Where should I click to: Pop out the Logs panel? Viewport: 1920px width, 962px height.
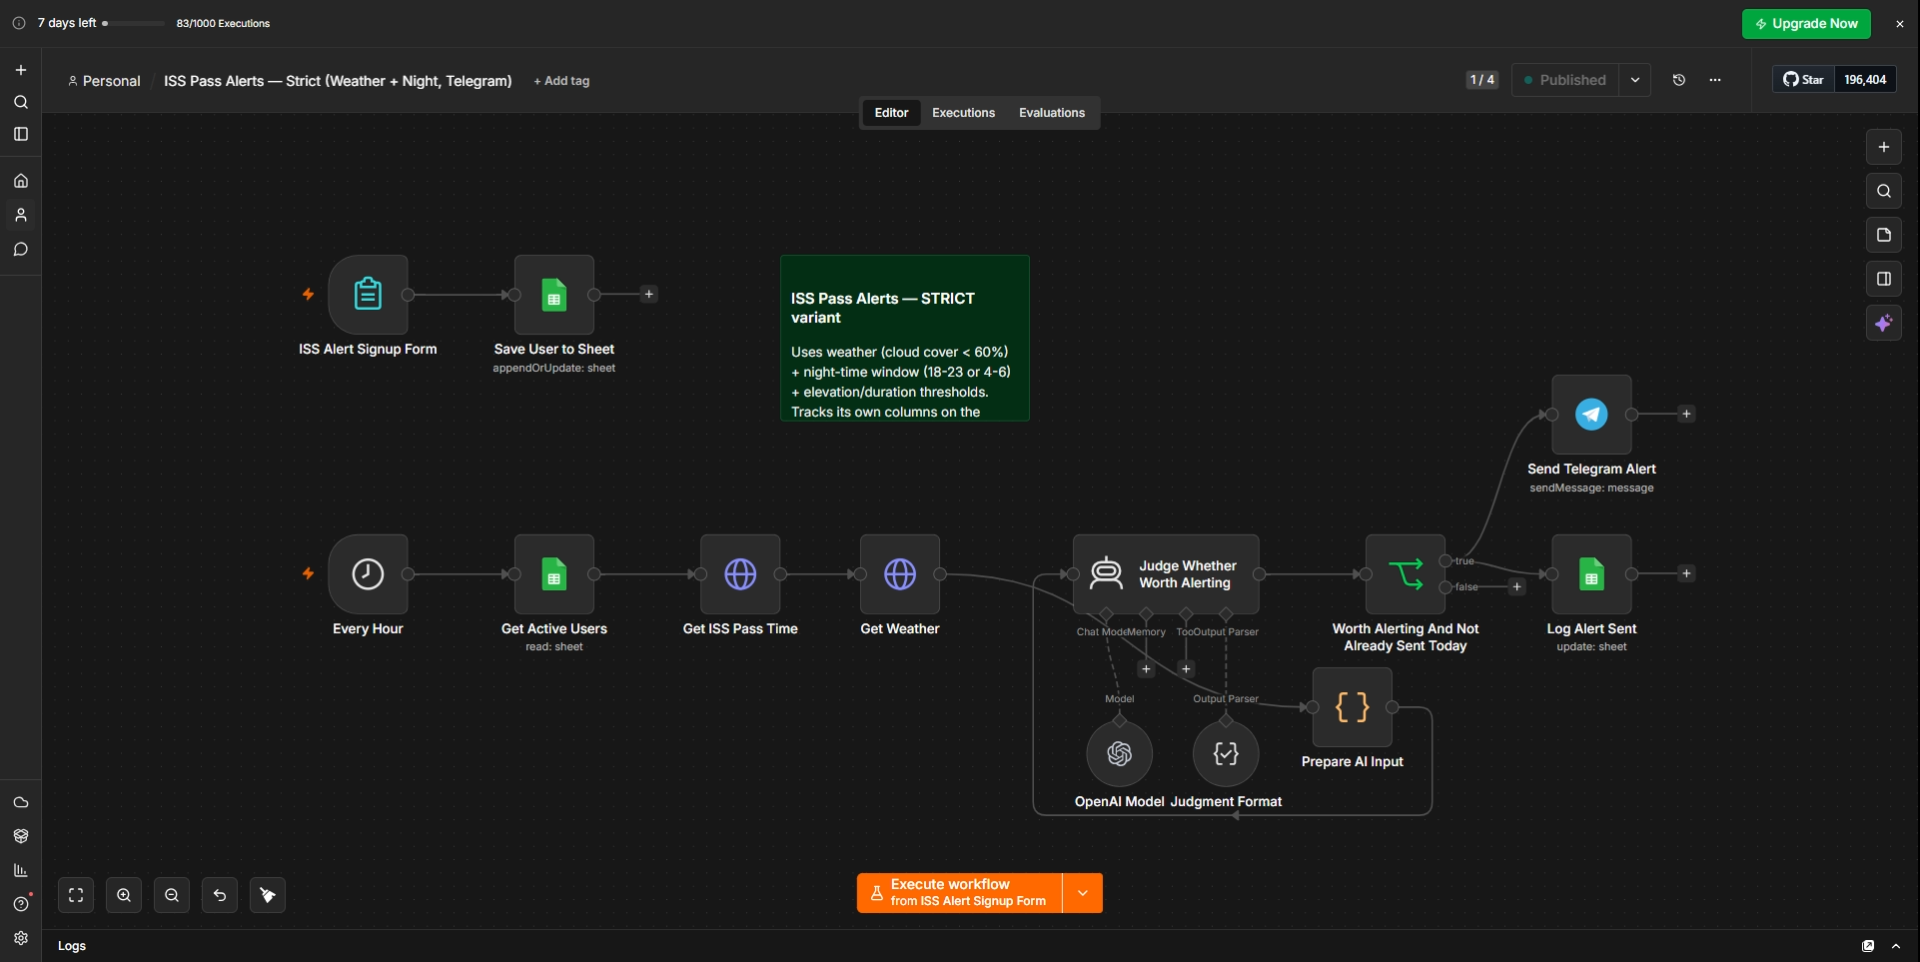point(1868,946)
